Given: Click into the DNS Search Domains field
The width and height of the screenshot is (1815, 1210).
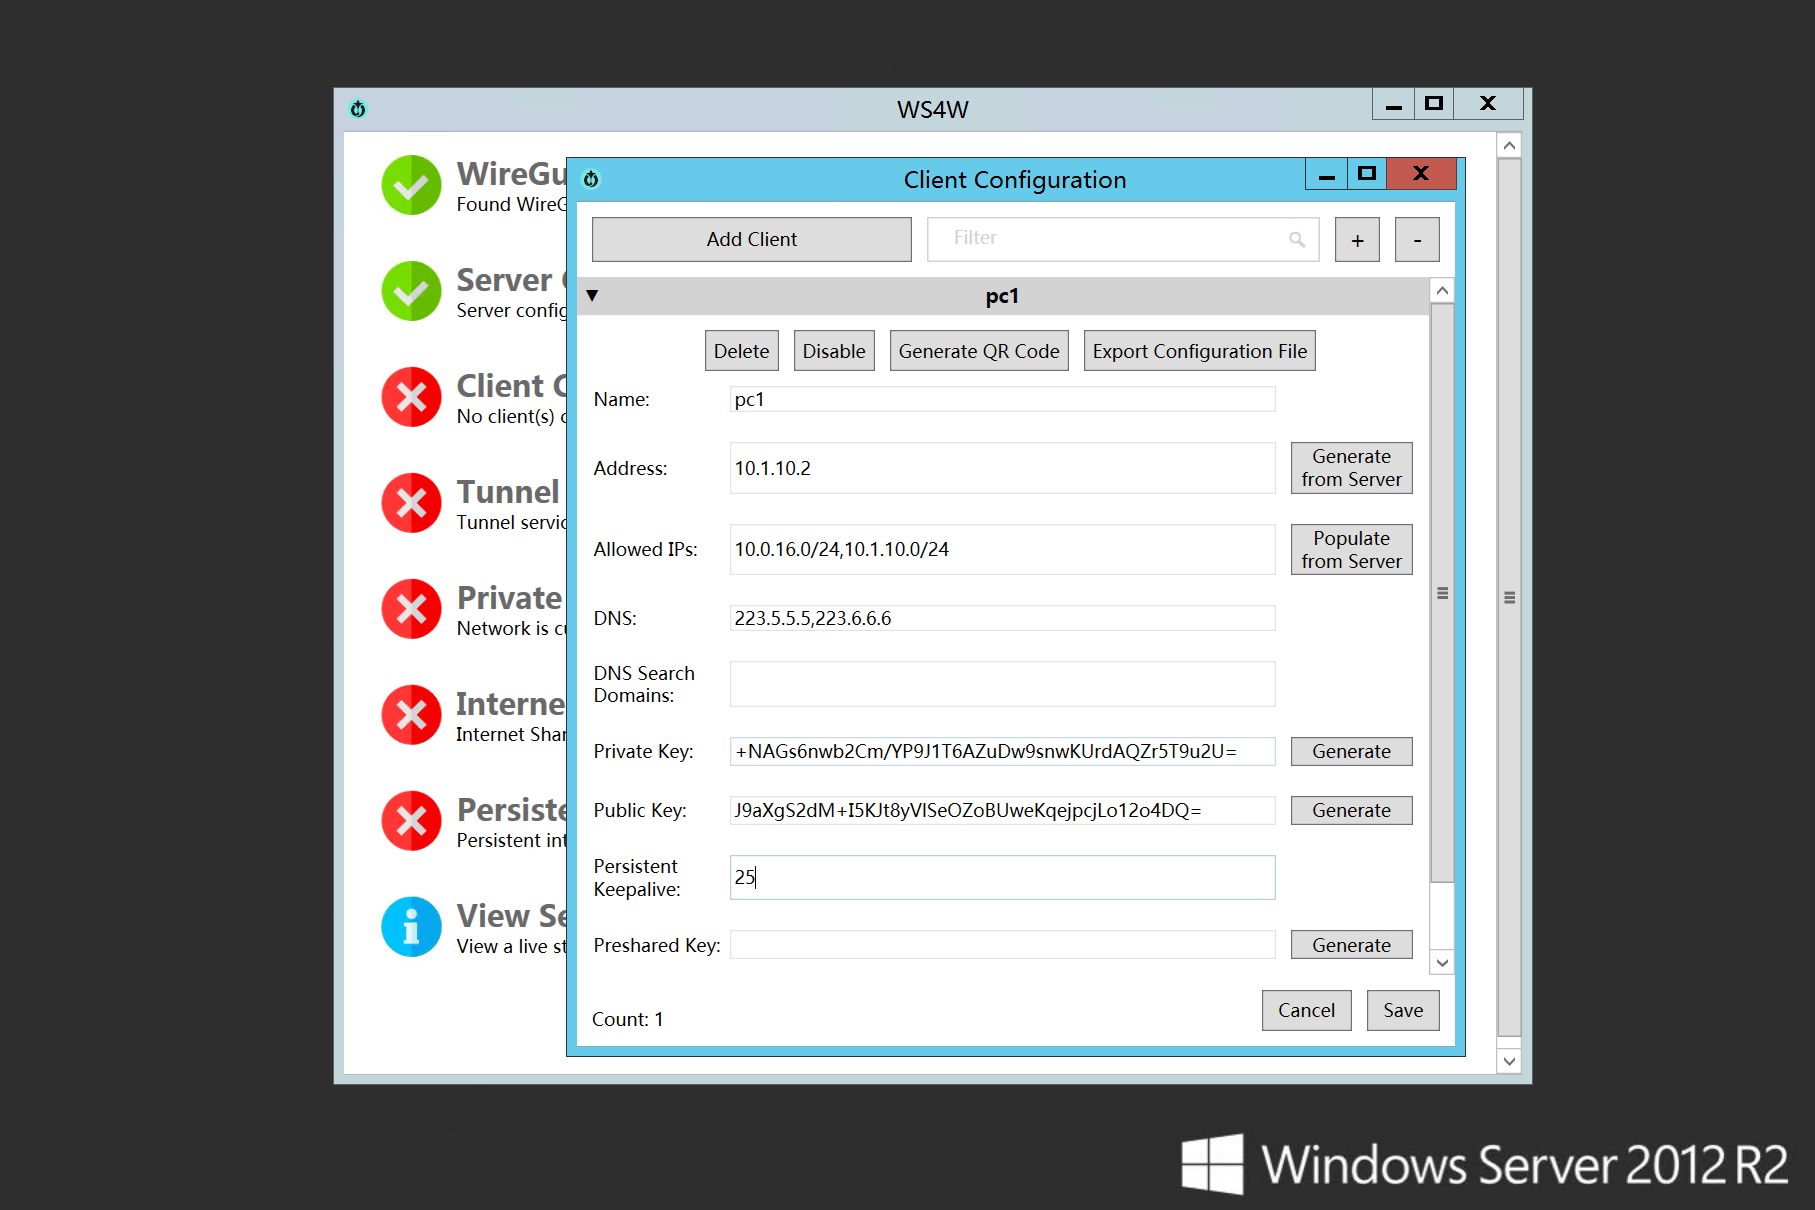Looking at the screenshot, I should pos(1002,684).
